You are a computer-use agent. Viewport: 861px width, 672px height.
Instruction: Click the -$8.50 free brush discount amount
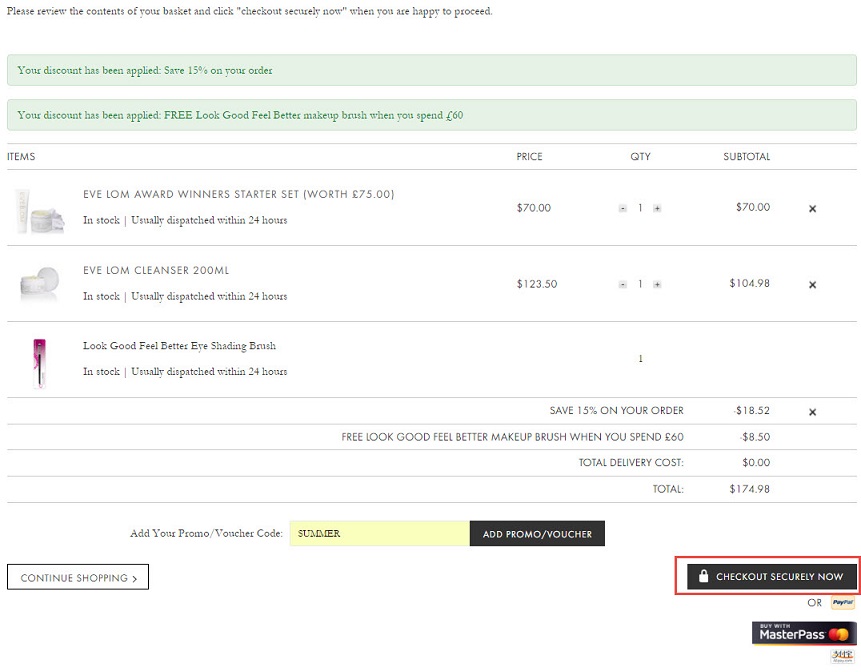pos(754,437)
